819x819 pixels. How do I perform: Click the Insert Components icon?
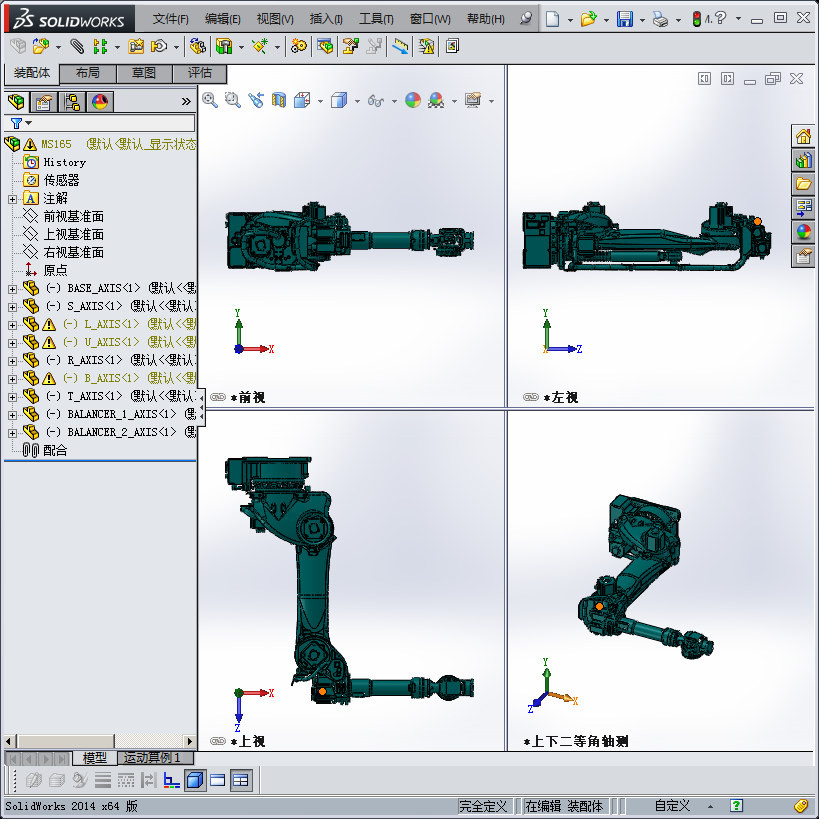(x=41, y=46)
